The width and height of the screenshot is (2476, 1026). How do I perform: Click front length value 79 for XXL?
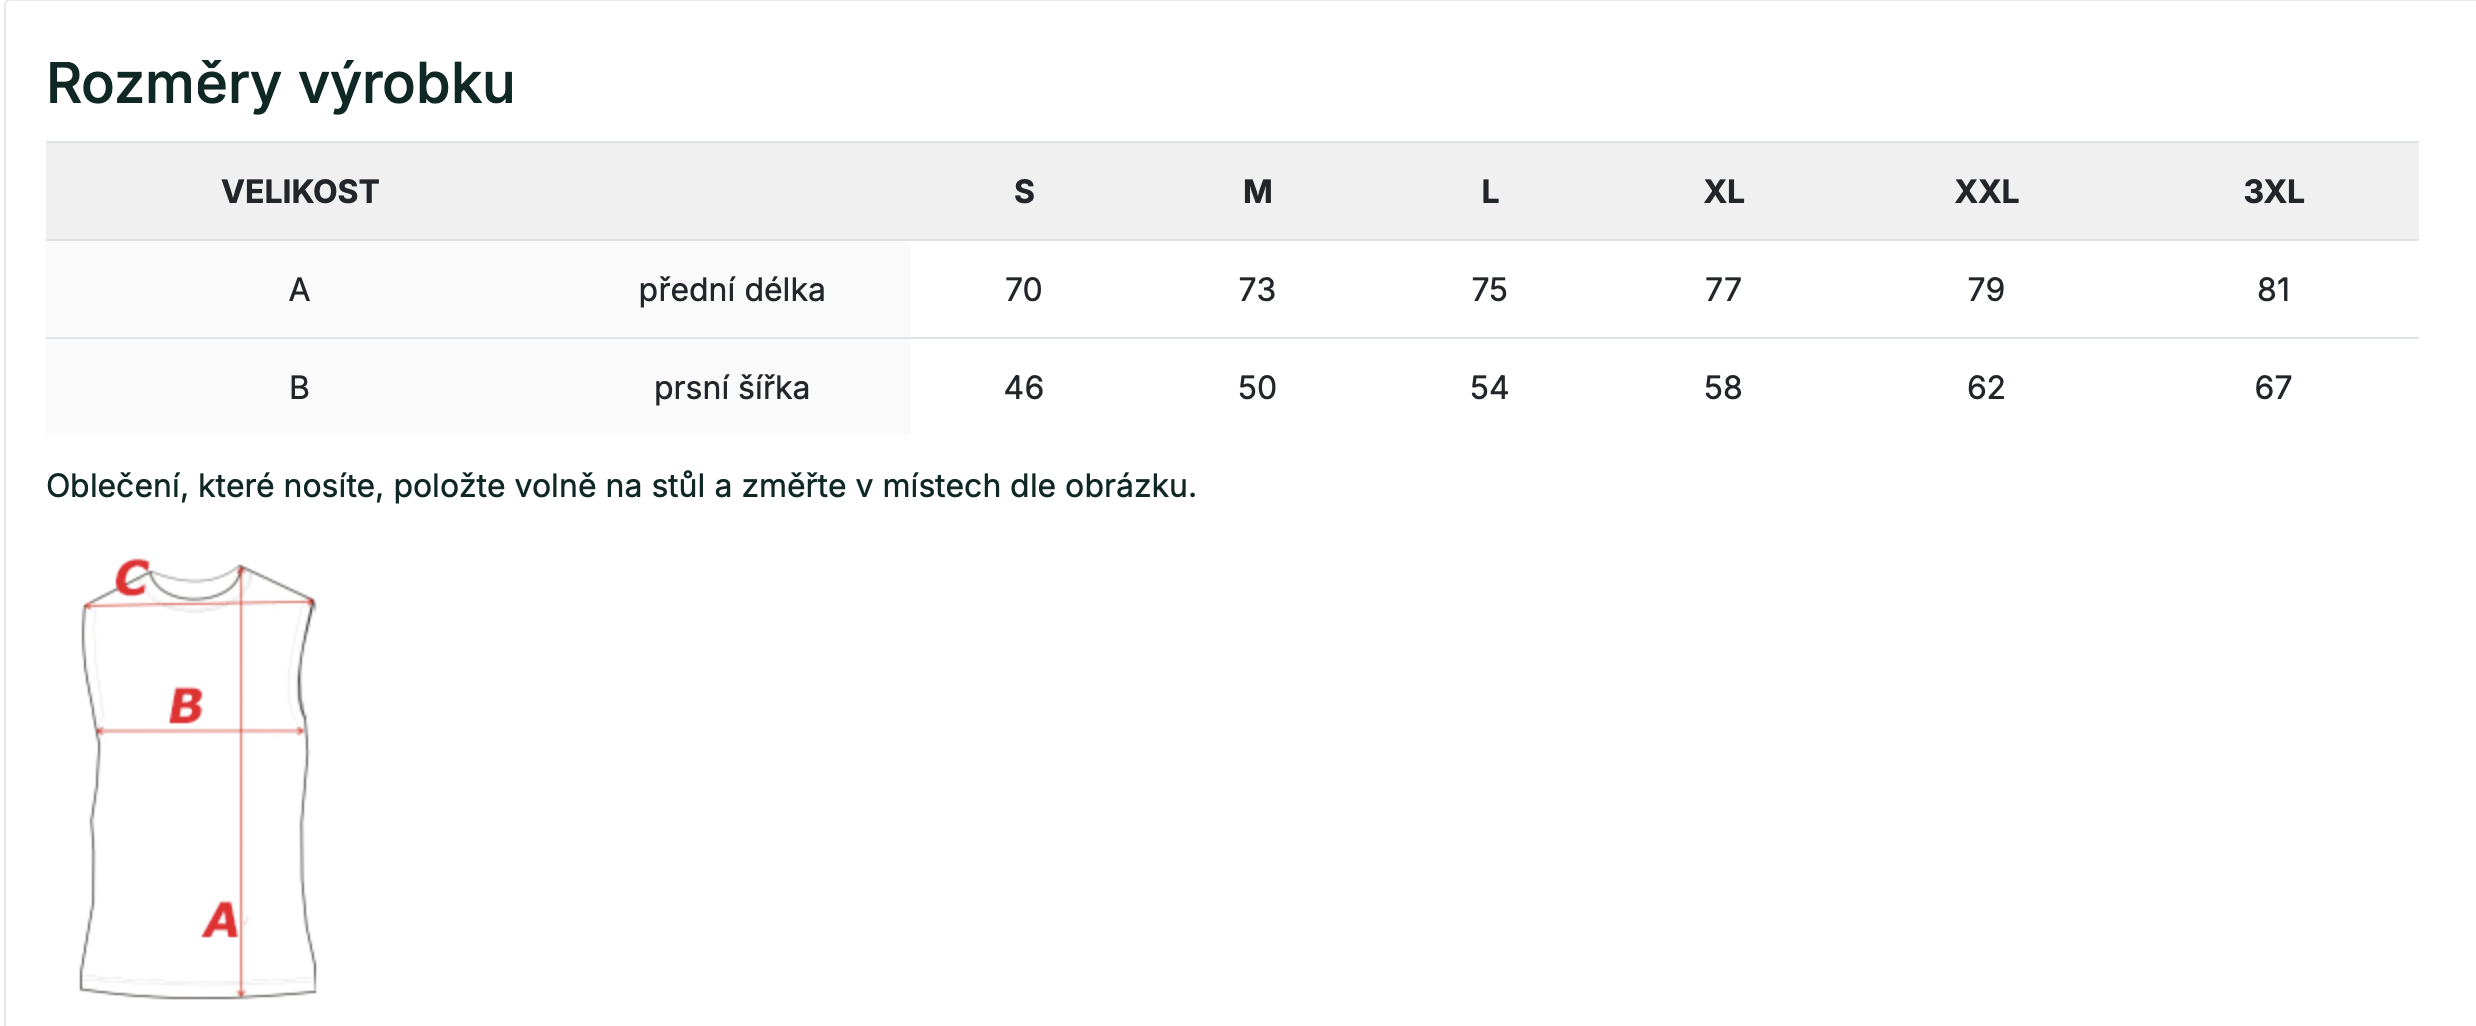pos(1986,290)
